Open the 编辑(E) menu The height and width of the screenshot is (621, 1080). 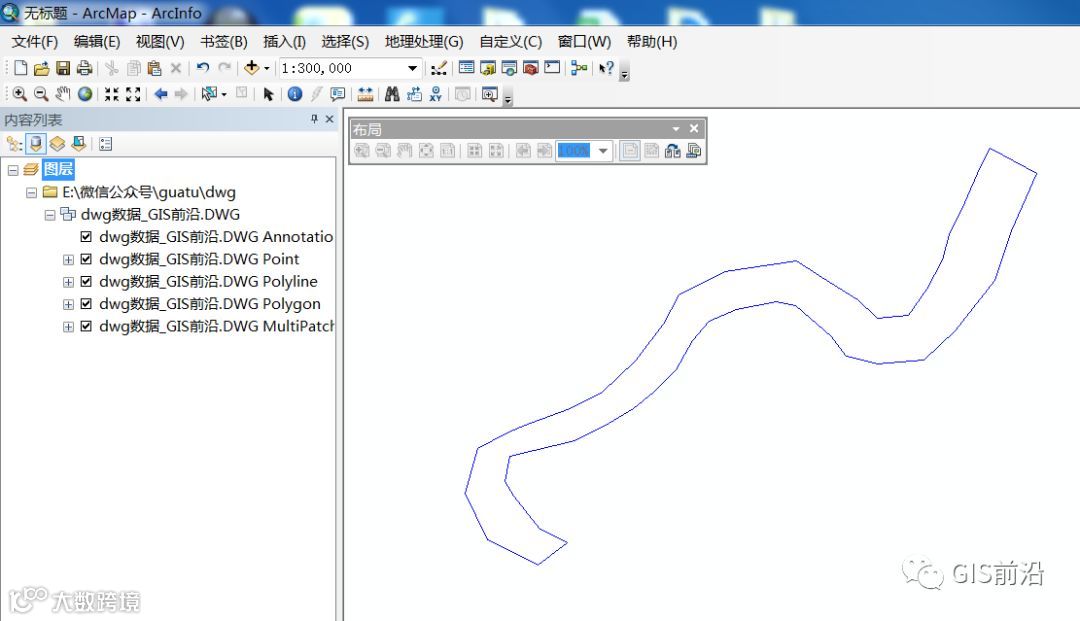tap(96, 42)
